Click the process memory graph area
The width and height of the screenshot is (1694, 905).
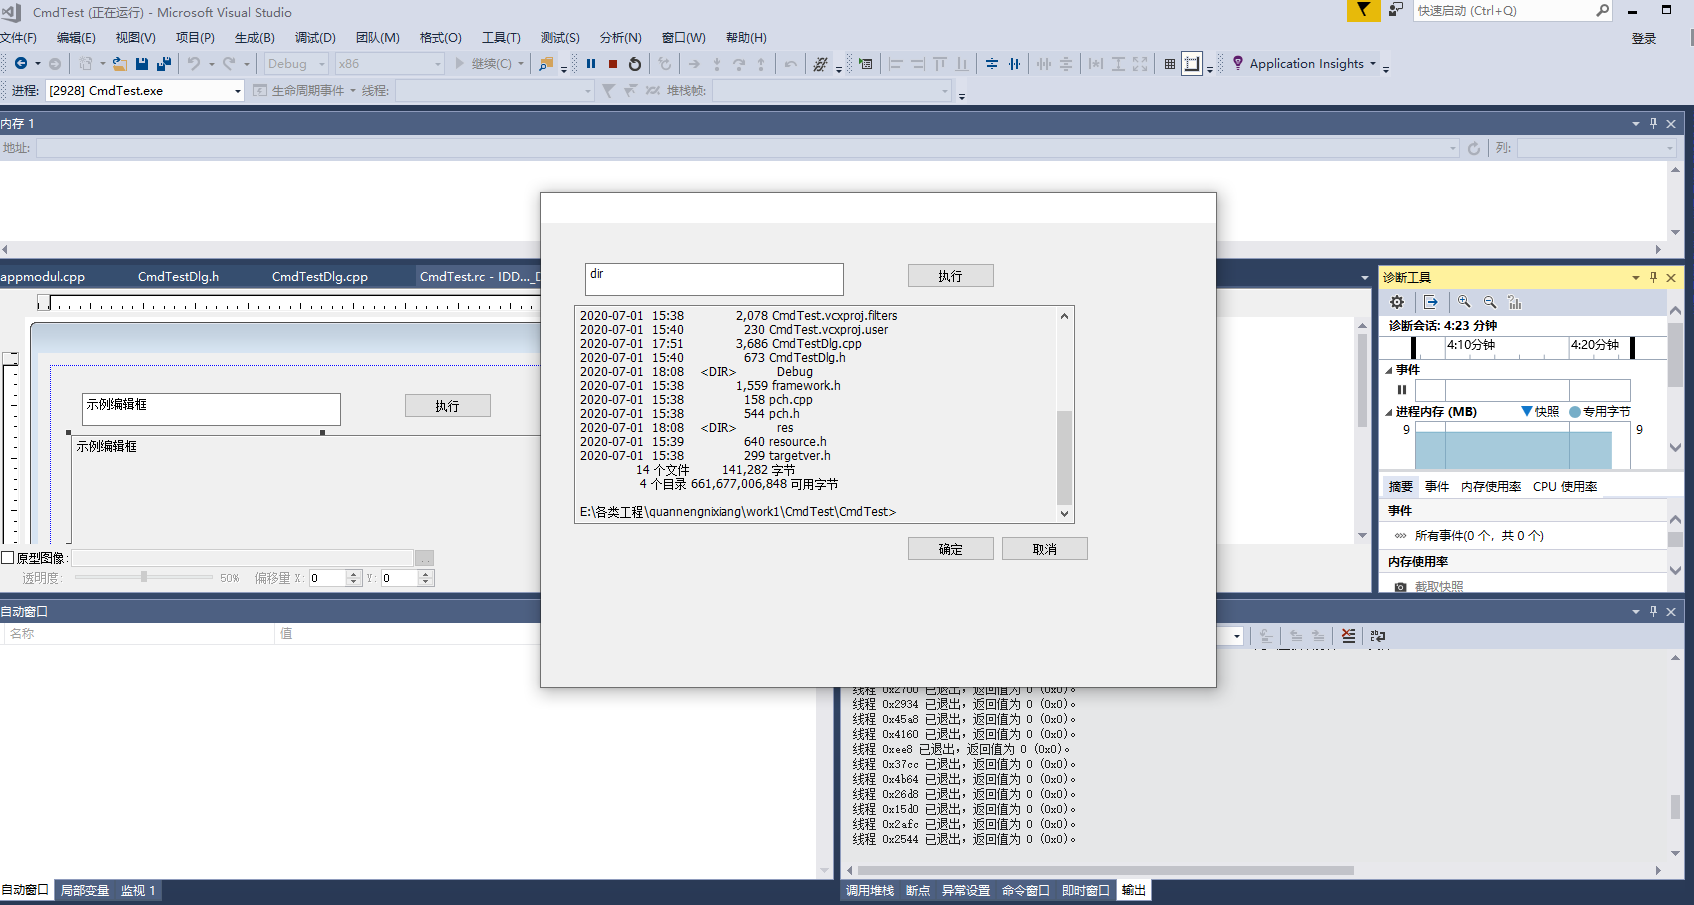1522,446
